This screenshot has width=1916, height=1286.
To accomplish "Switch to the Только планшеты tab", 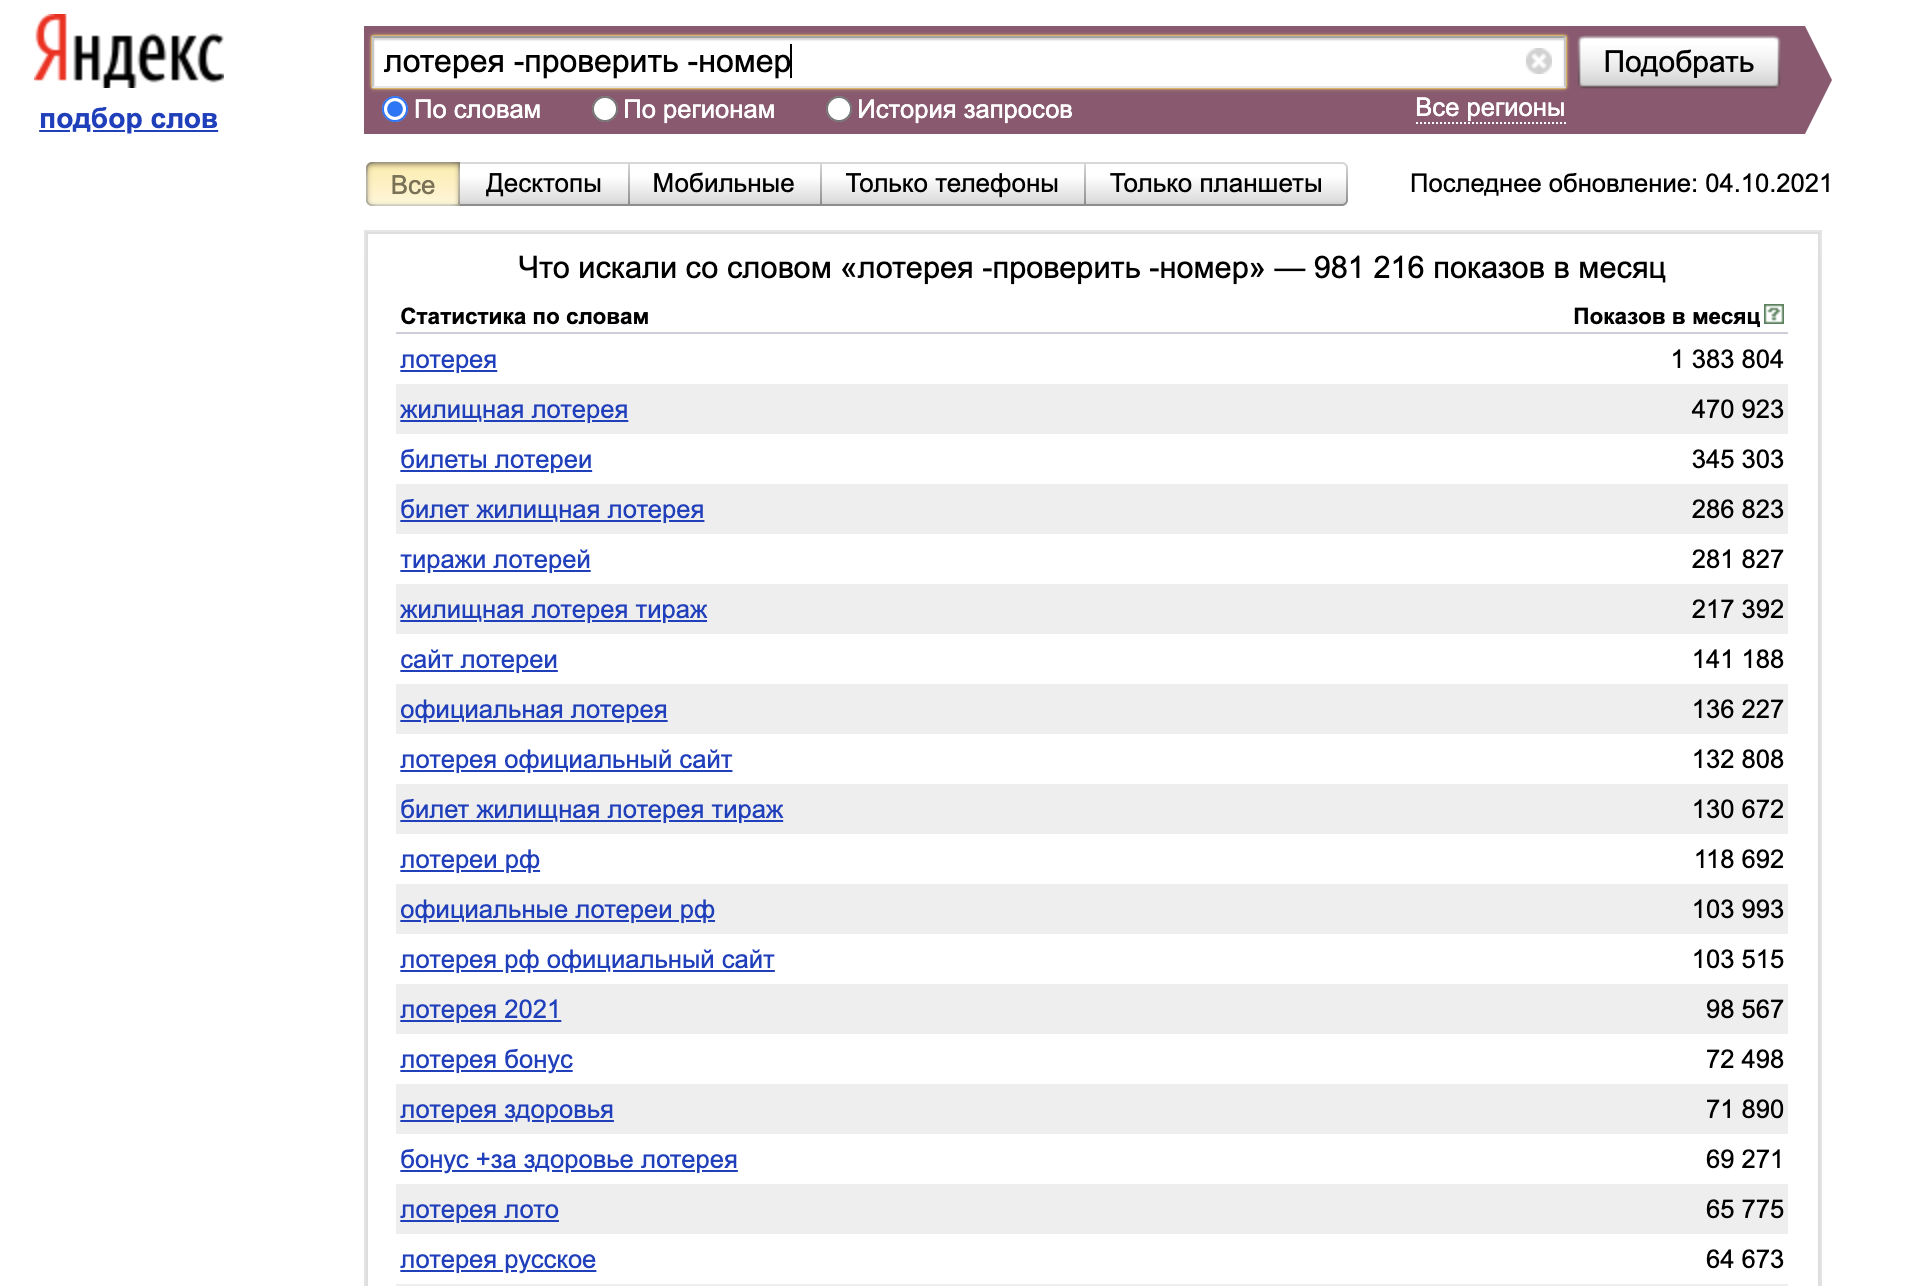I will click(1216, 184).
